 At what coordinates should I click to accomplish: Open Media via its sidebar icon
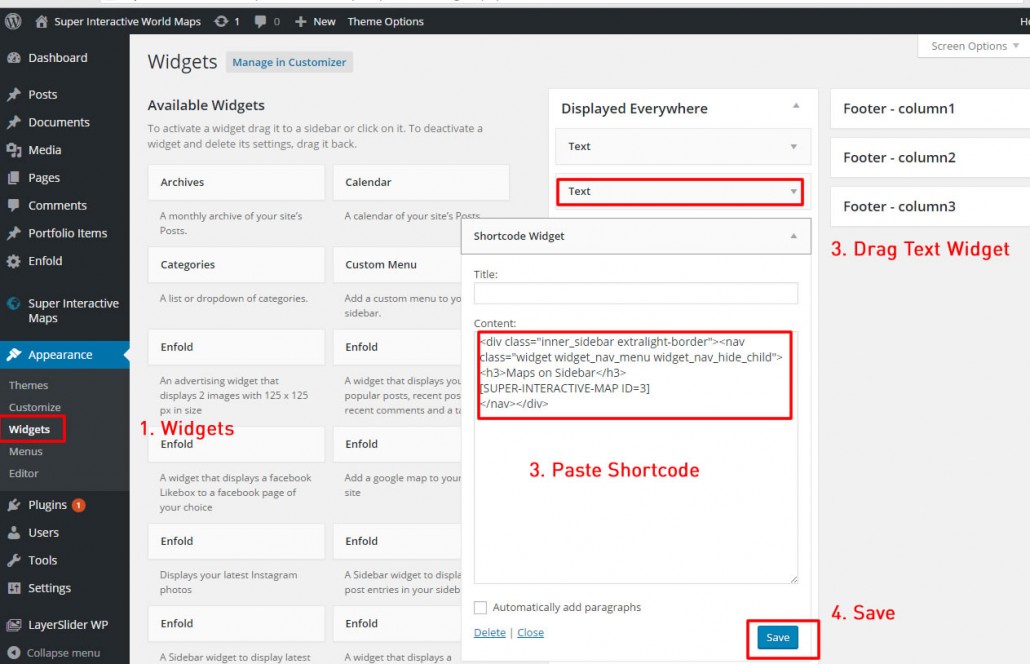[x=14, y=150]
